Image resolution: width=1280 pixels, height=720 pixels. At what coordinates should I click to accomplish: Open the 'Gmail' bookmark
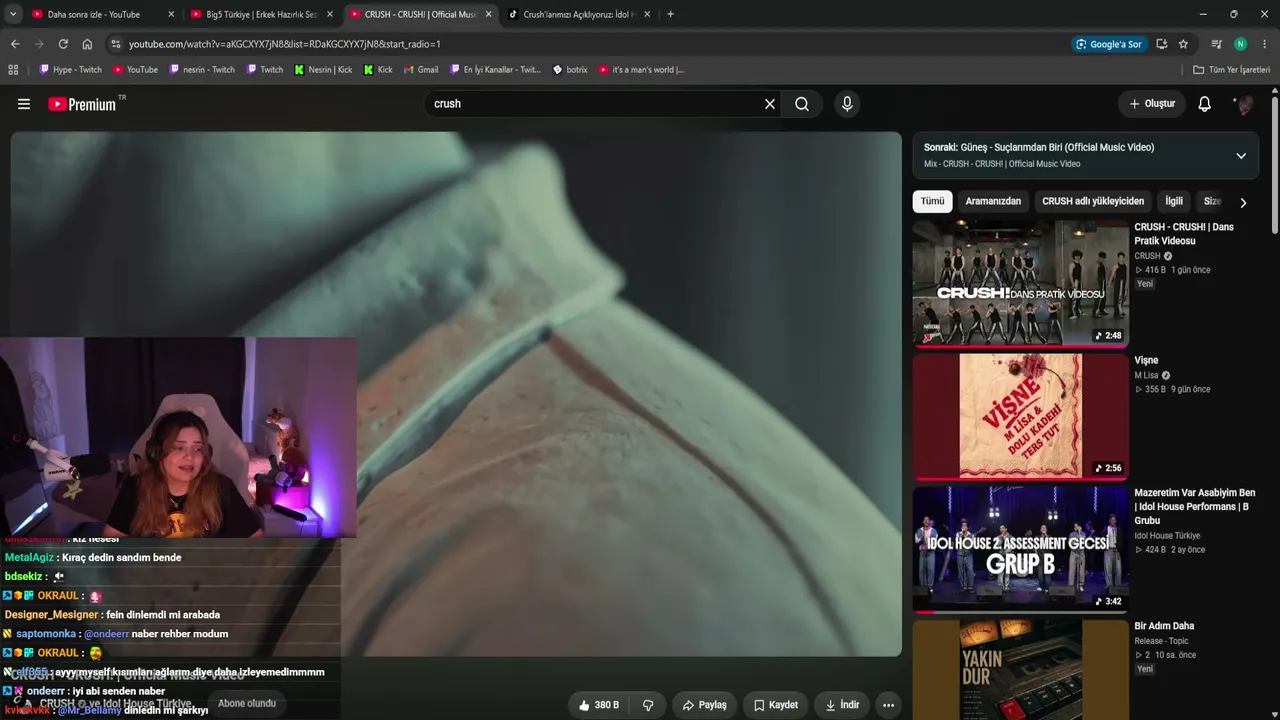[x=420, y=70]
